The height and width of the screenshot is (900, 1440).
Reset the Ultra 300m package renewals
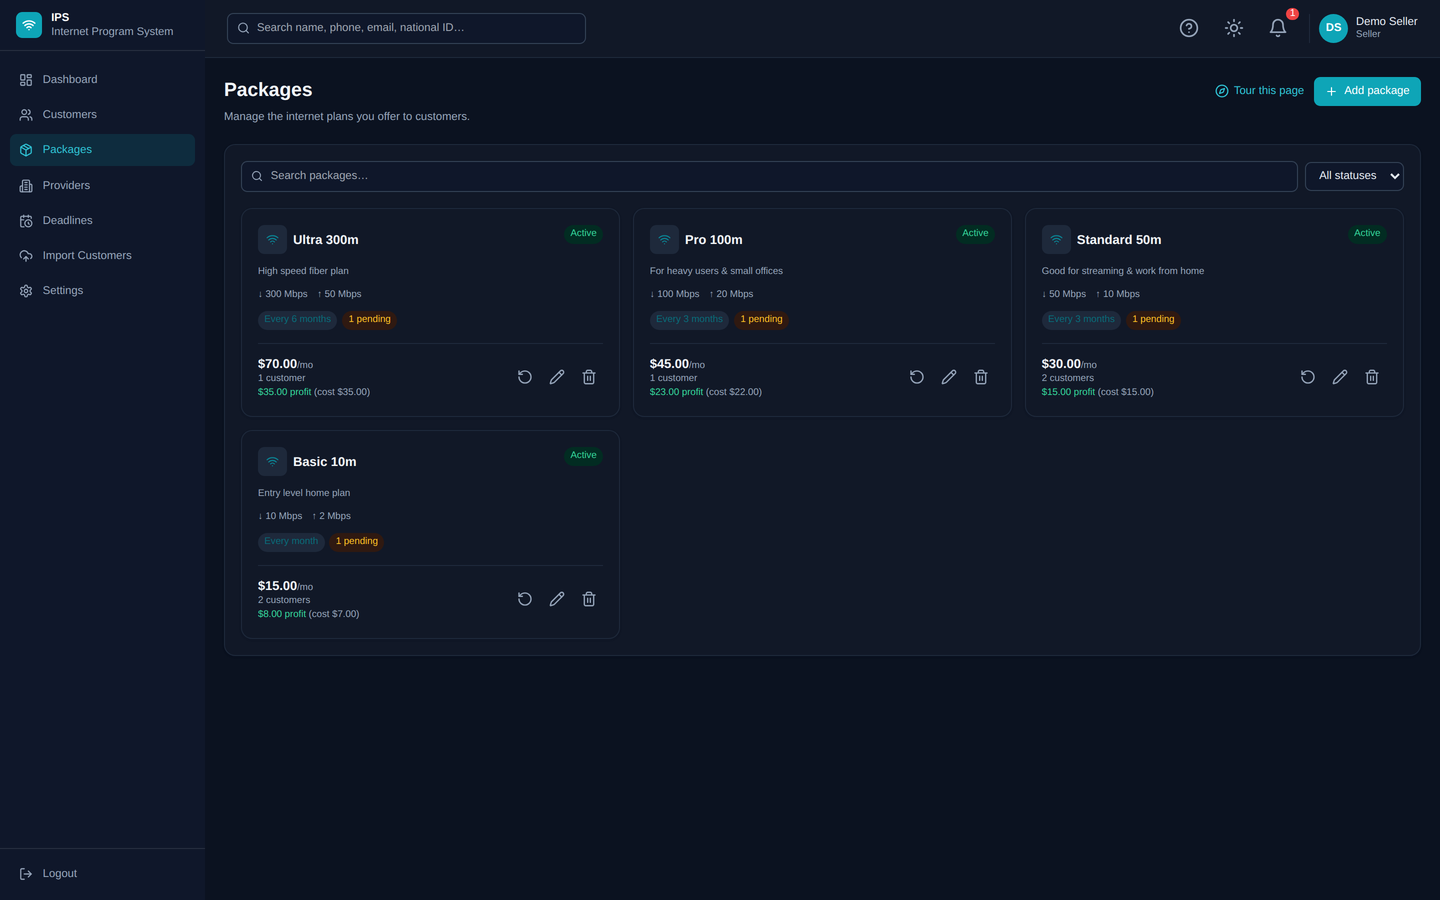tap(525, 377)
